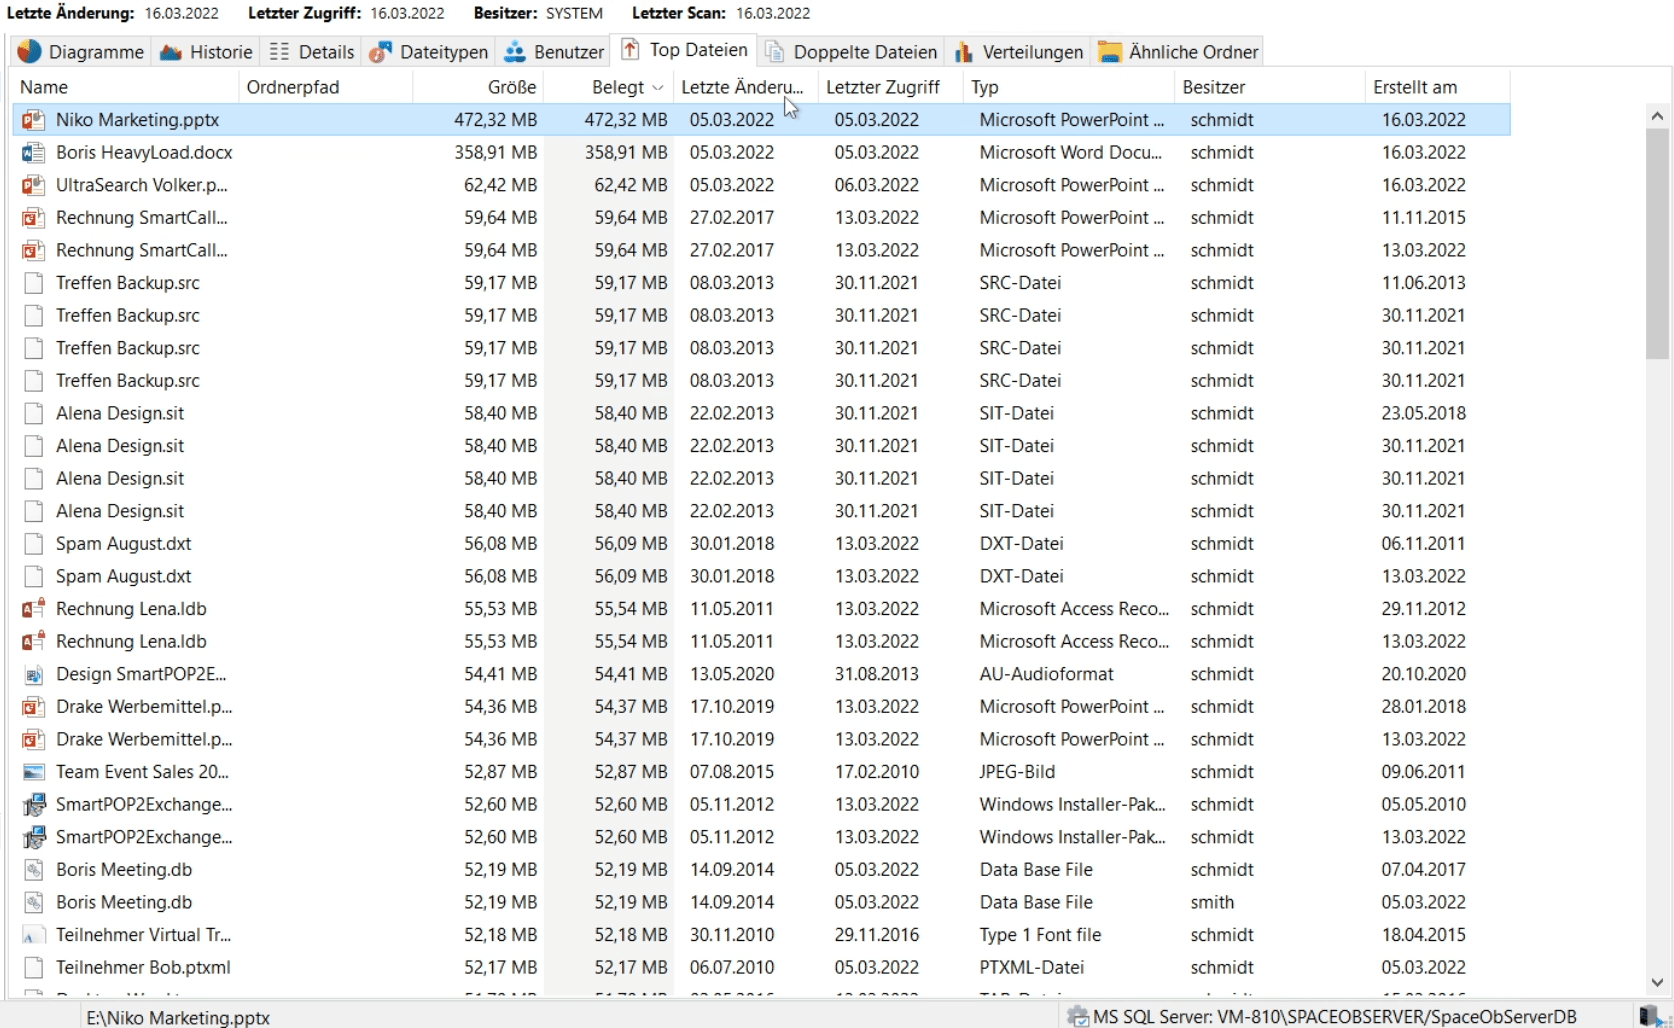Click the date 17.02.2010 access cell

(876, 772)
